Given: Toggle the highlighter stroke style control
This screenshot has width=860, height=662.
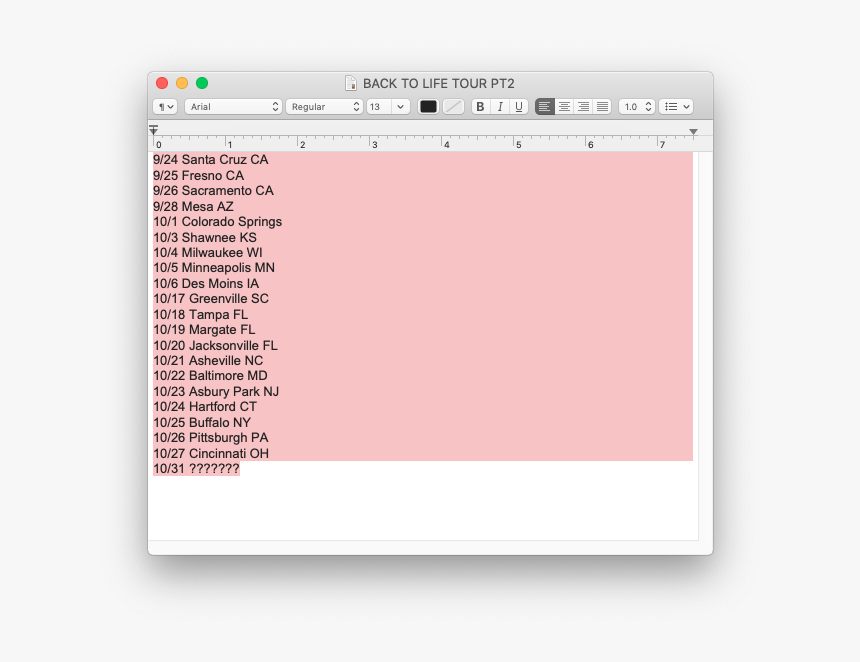Looking at the screenshot, I should 453,106.
